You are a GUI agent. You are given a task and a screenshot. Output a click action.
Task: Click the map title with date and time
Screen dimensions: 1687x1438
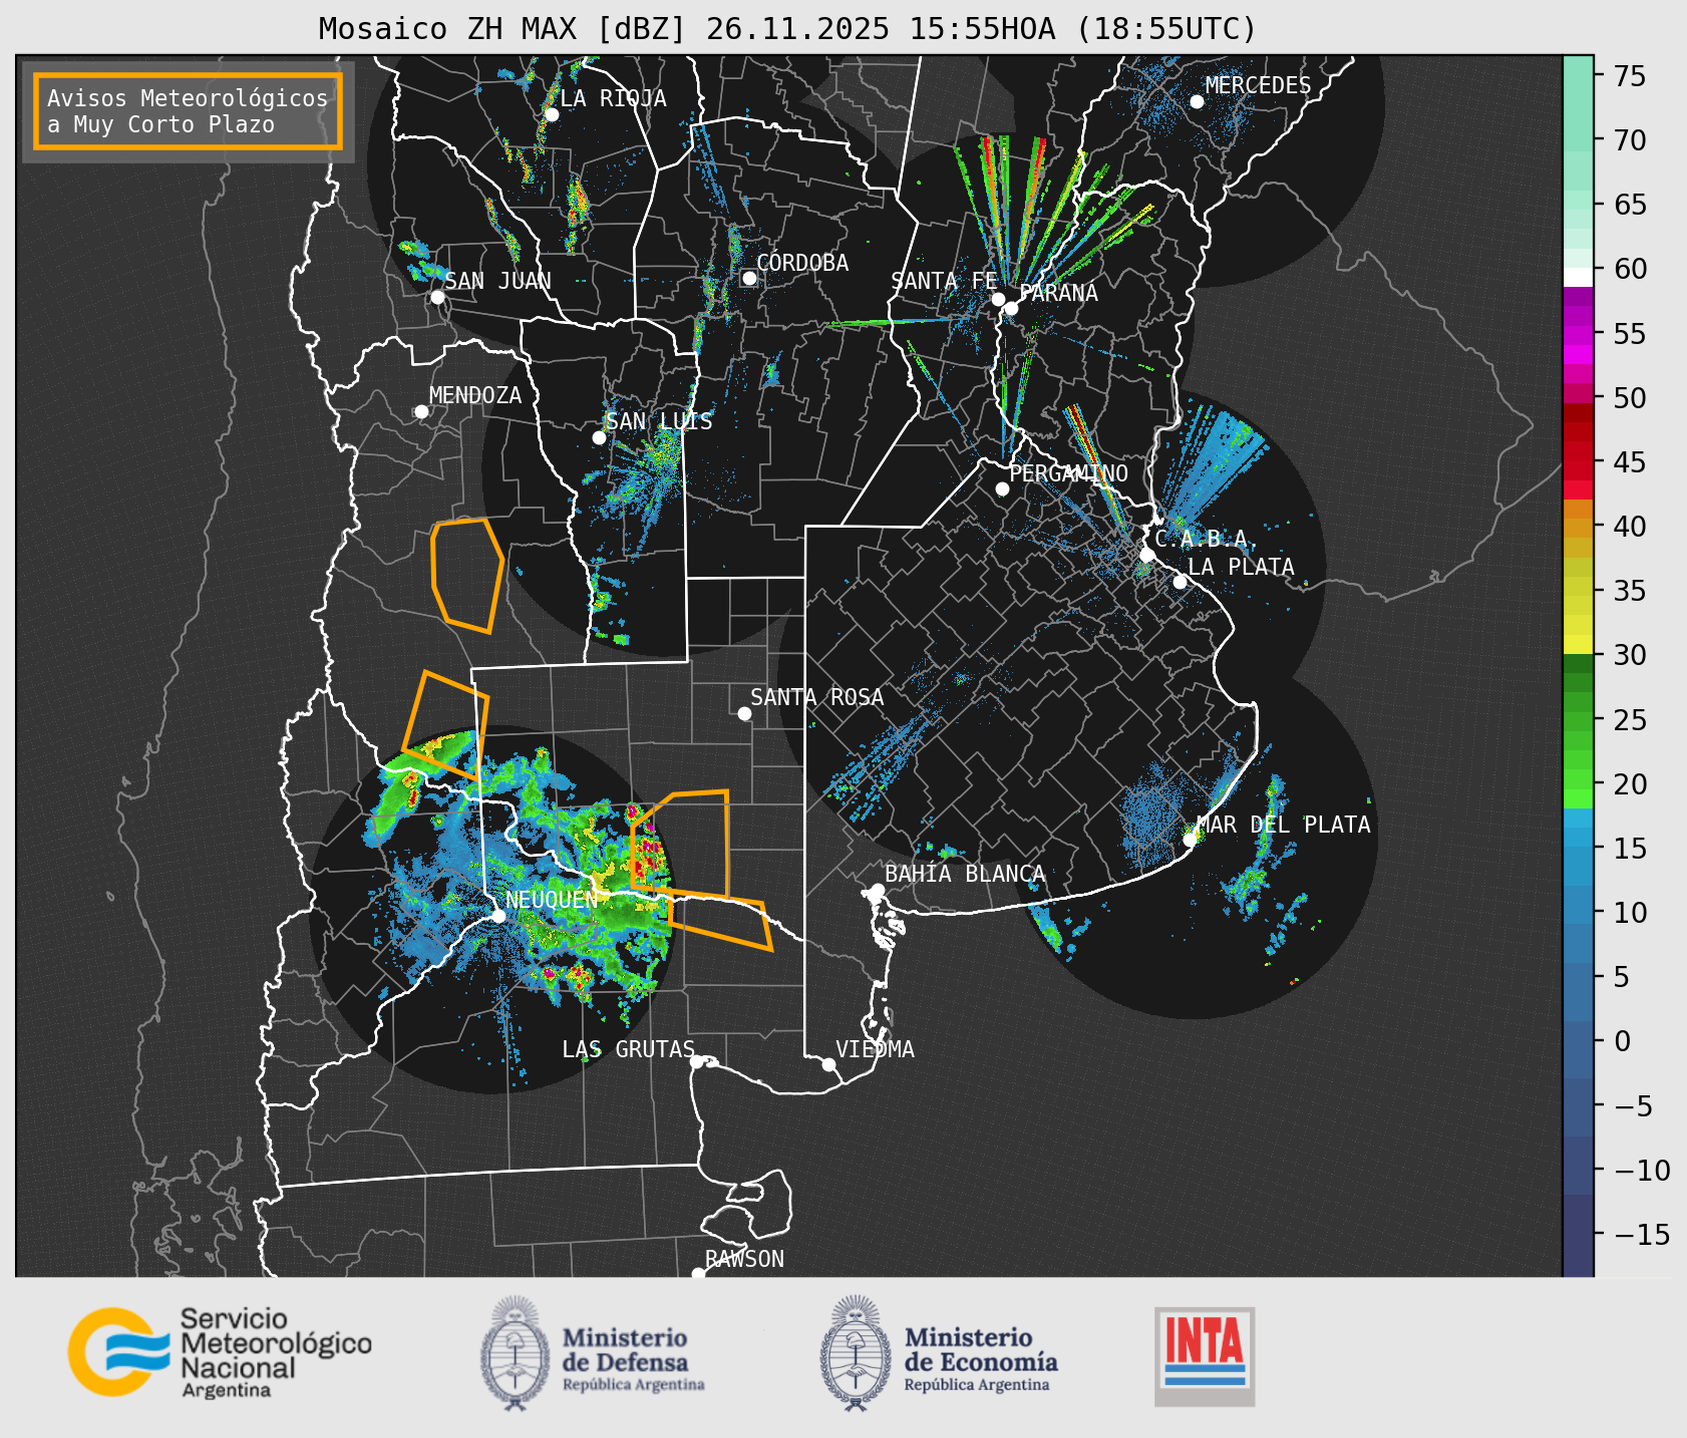tap(787, 29)
